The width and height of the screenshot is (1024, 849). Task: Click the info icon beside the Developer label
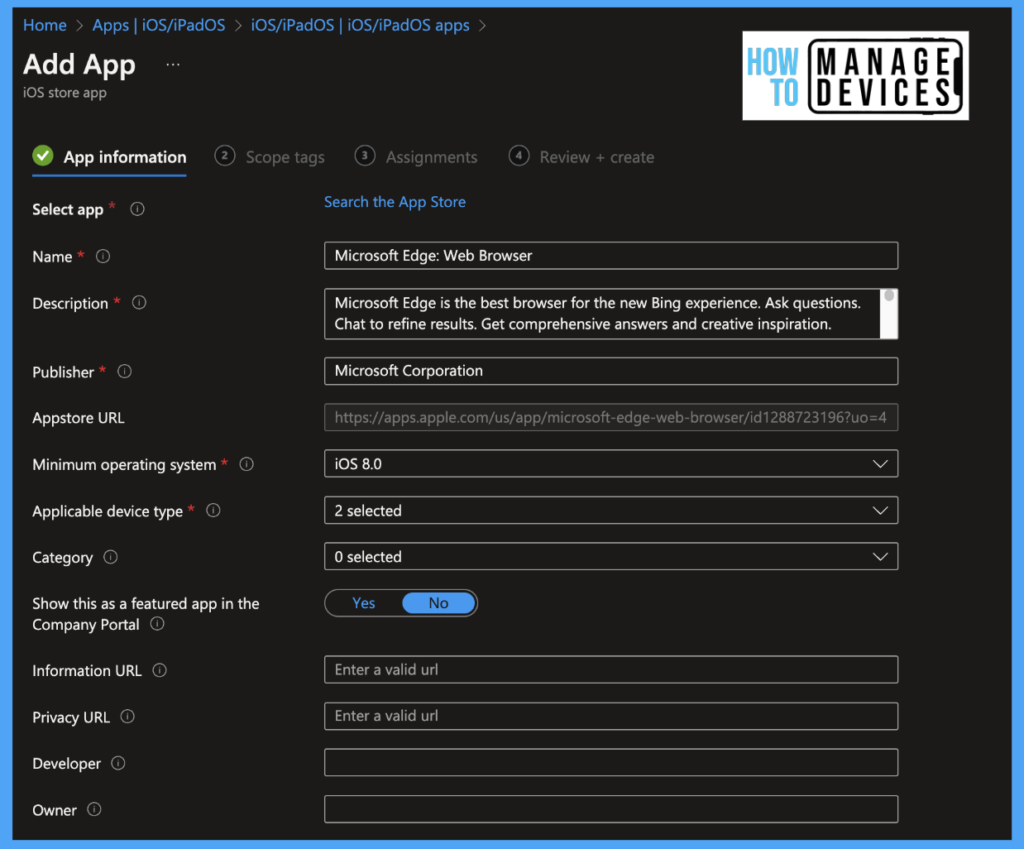(x=118, y=763)
